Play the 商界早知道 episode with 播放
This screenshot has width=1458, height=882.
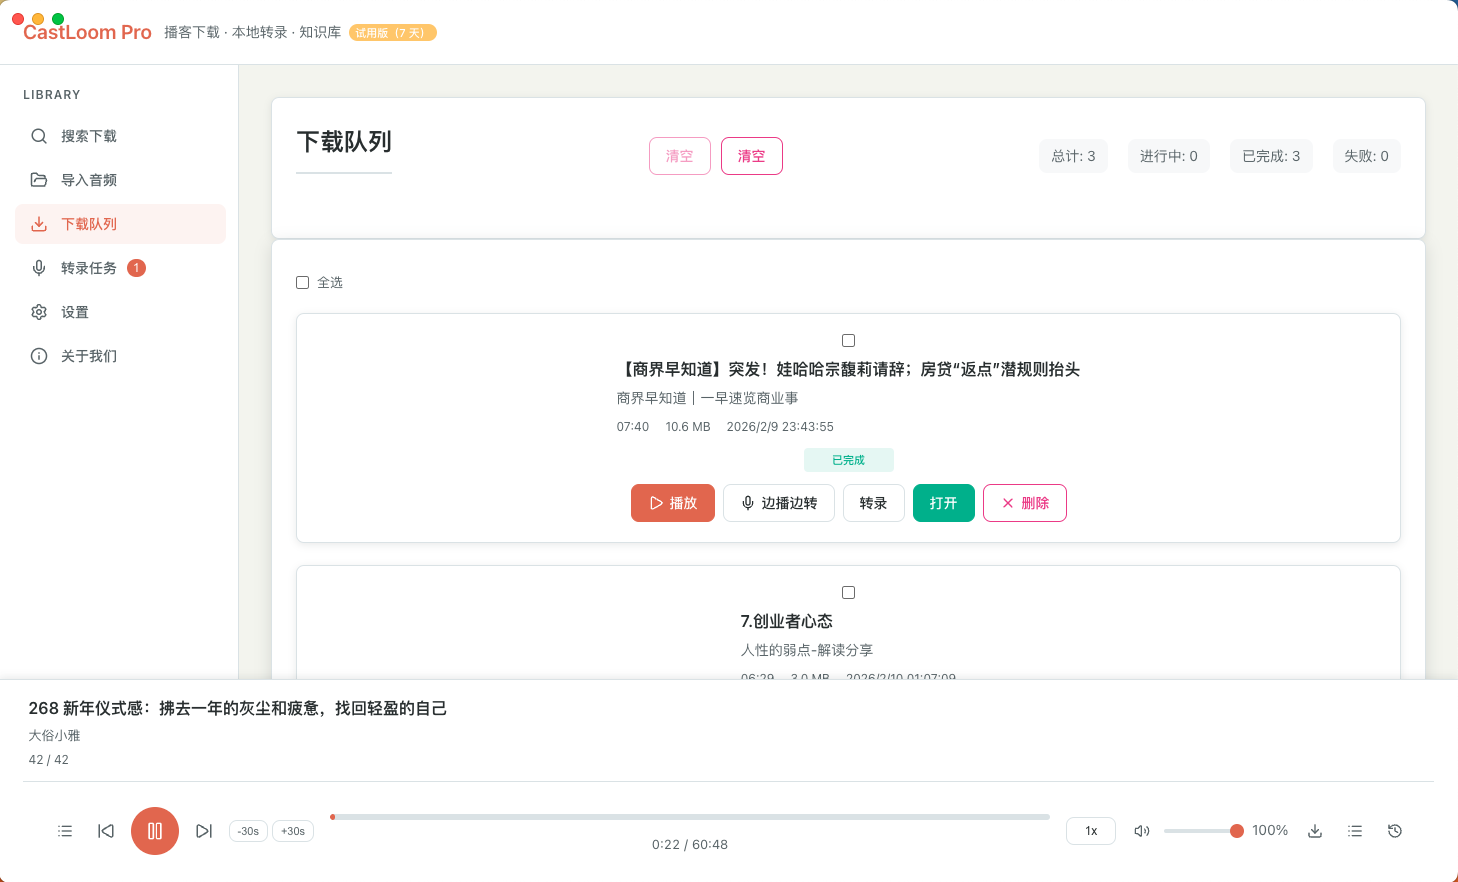coord(672,503)
